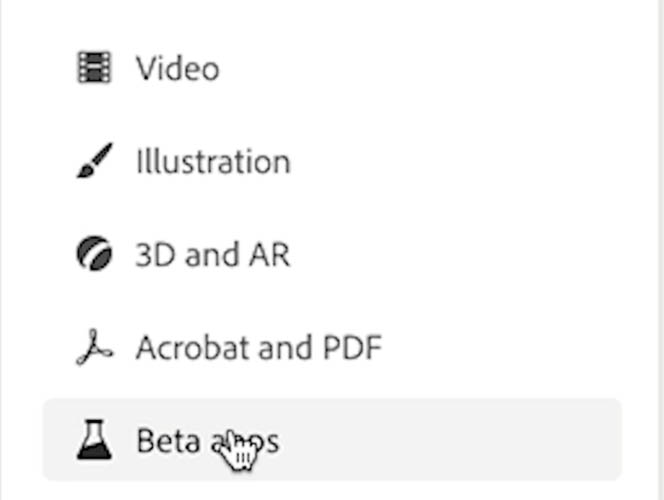664x500 pixels.
Task: Click the word PDF in the sidebar
Action: 352,348
